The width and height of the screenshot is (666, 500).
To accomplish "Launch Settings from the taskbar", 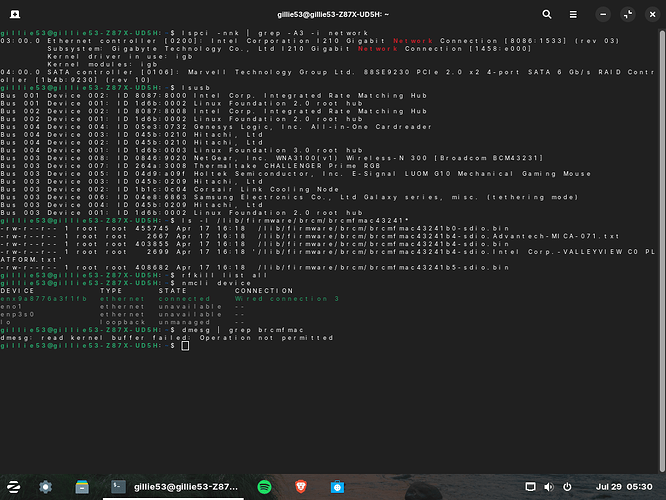I will coord(45,487).
